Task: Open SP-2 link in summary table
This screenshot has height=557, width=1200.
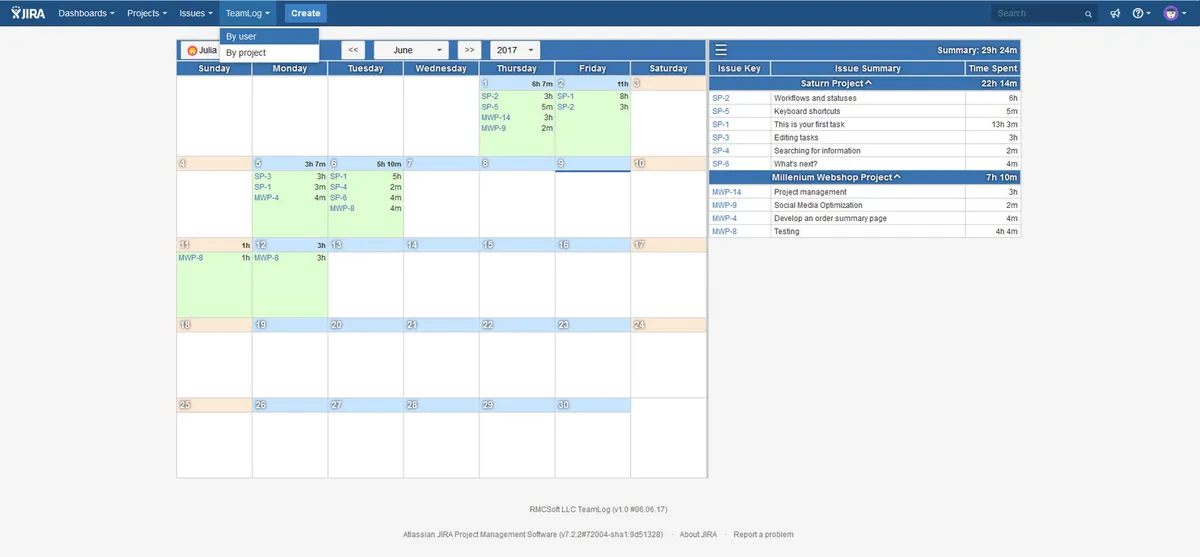Action: point(721,98)
